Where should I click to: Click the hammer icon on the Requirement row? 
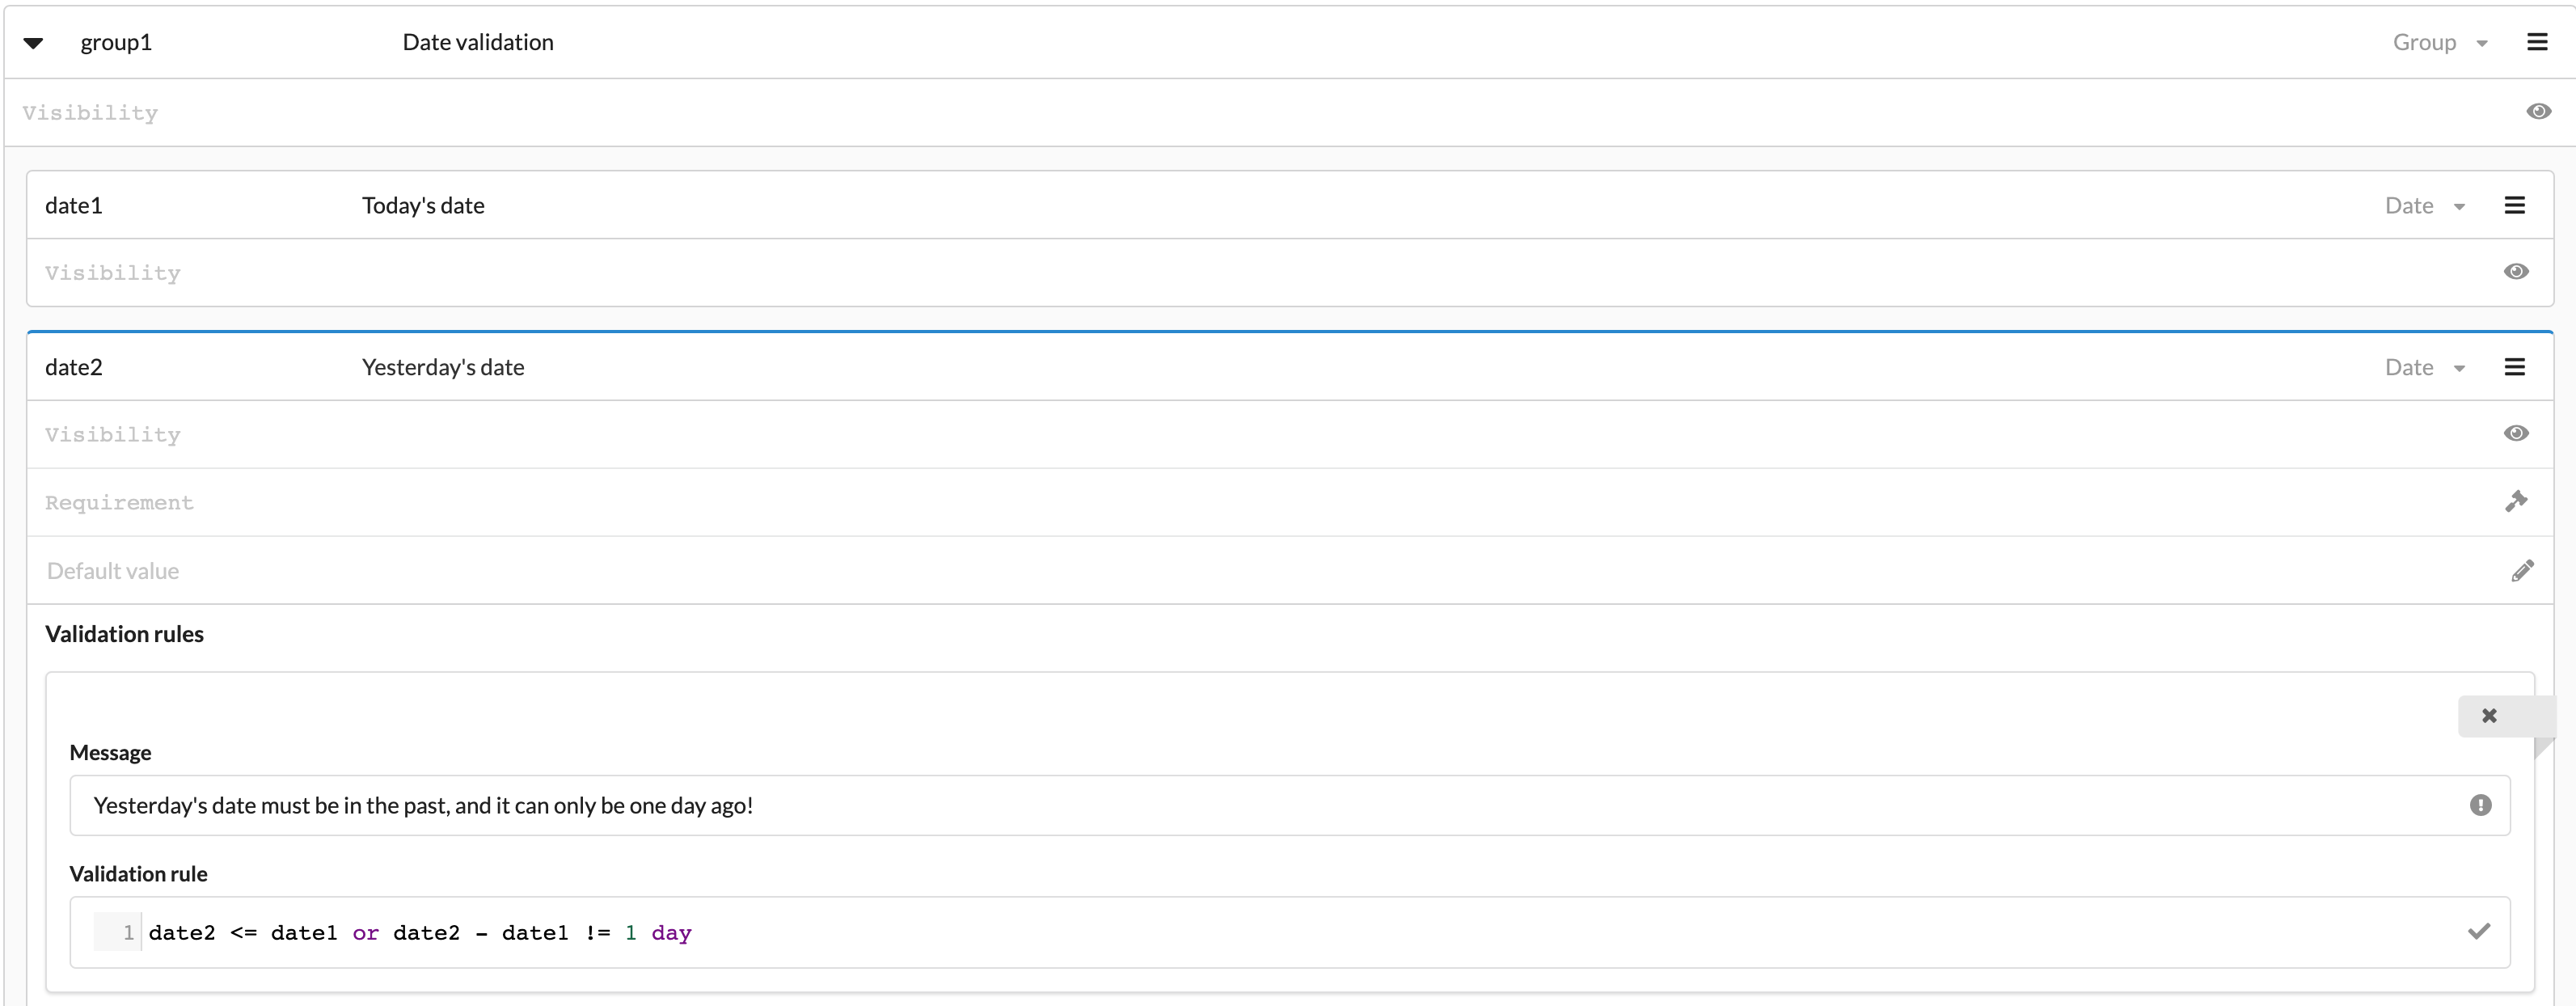tap(2518, 501)
